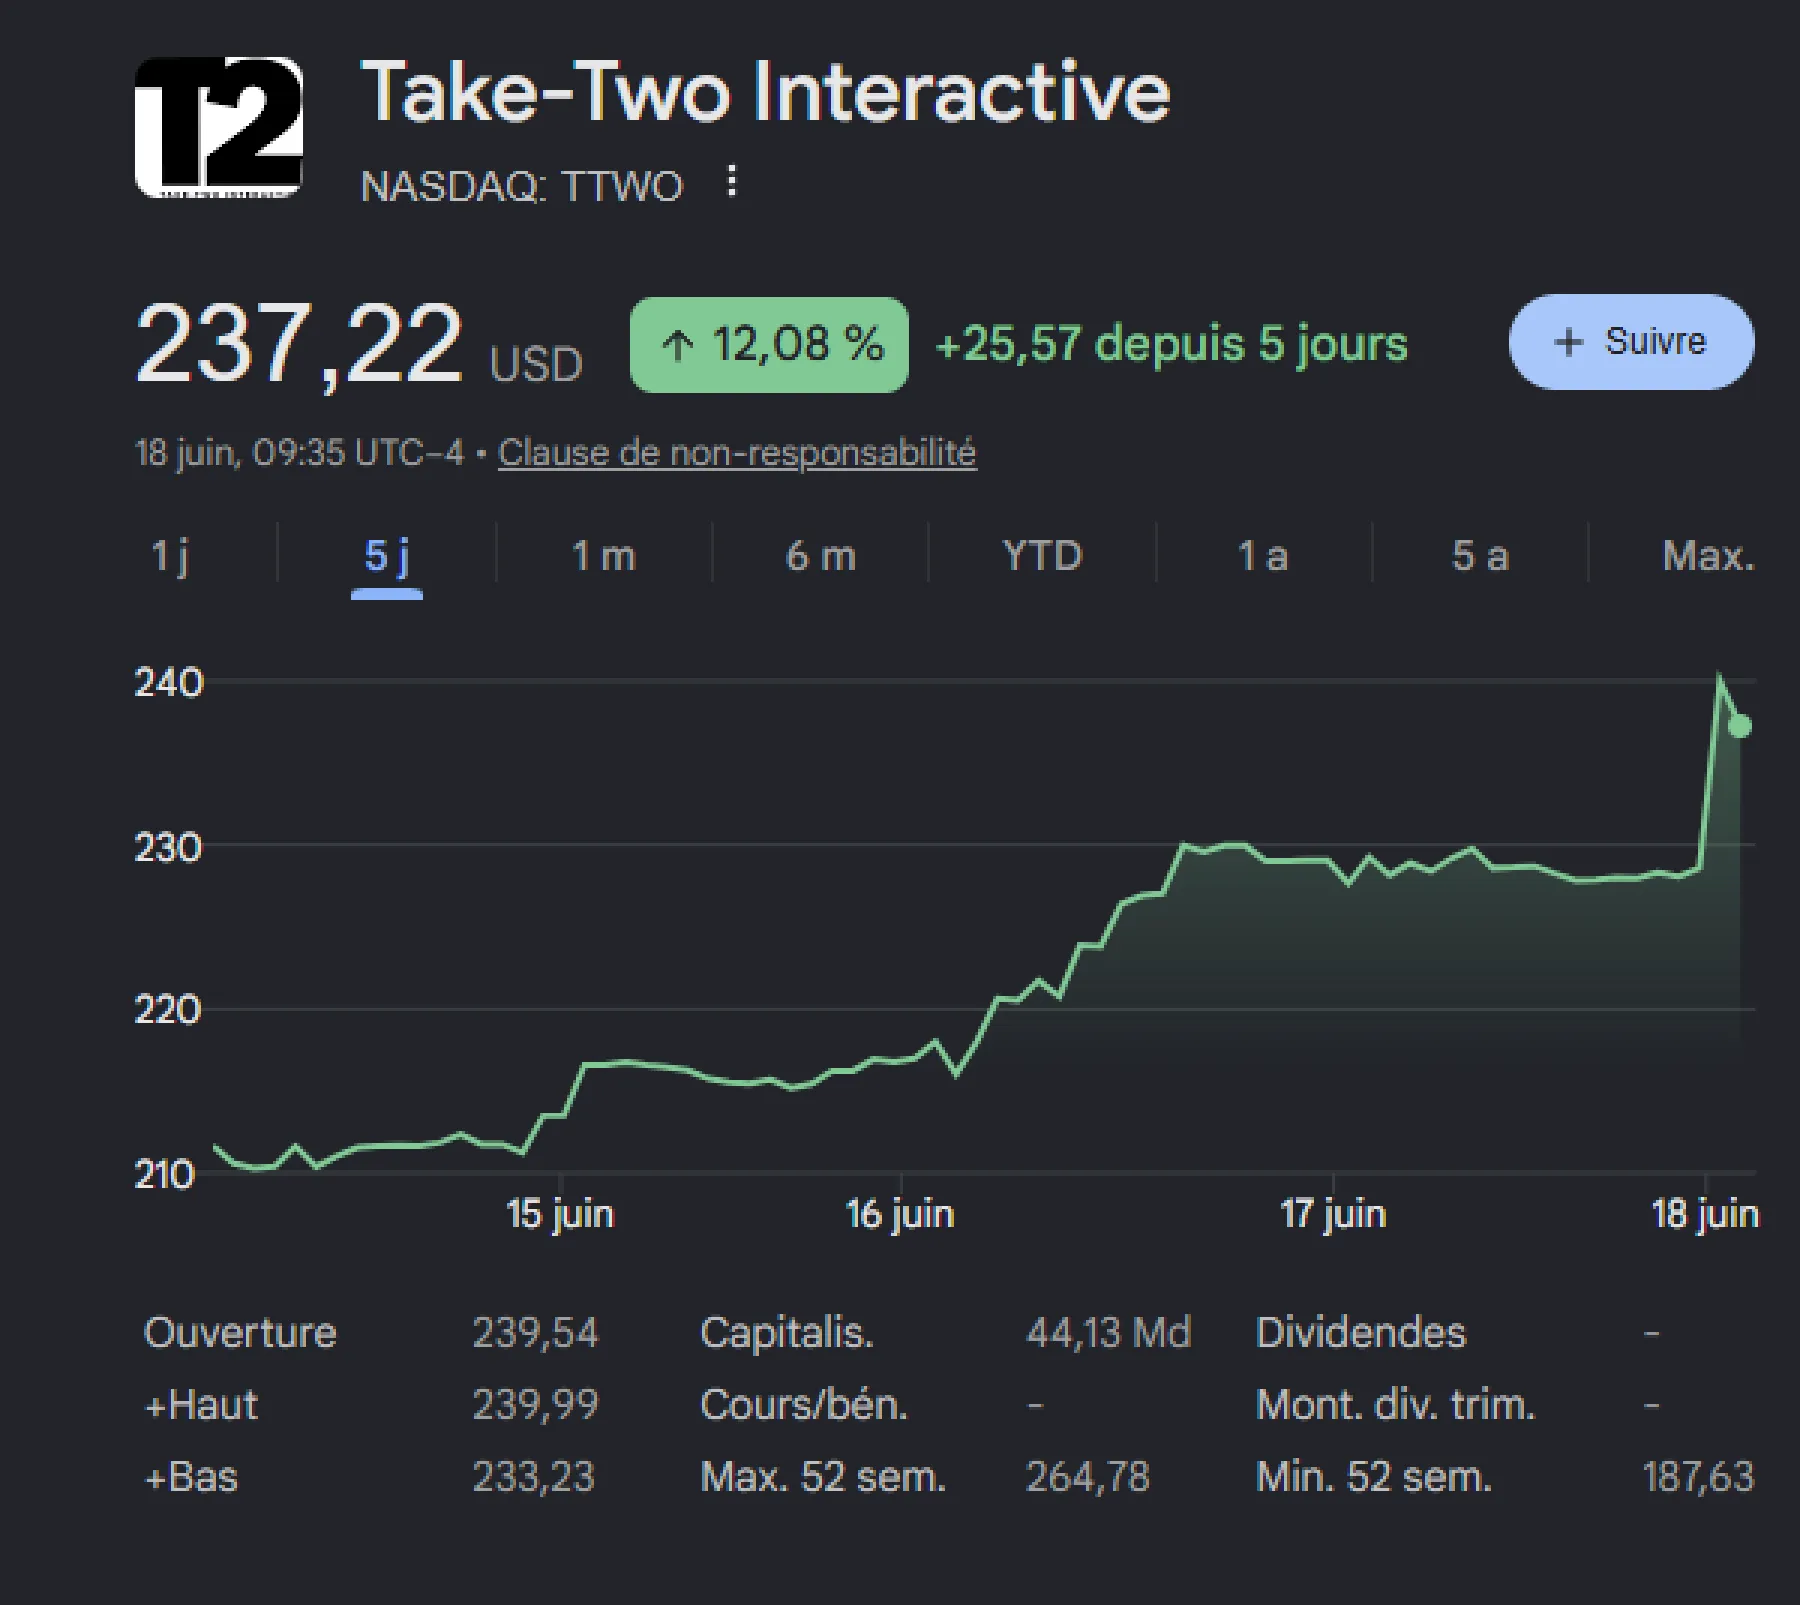
Task: Show the Max. range tab
Action: tap(1708, 556)
